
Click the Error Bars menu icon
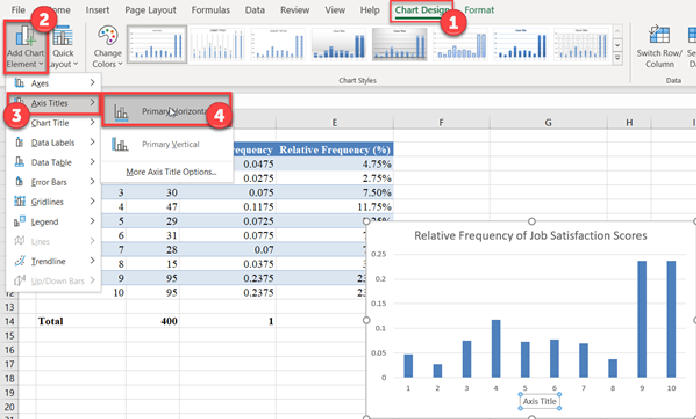pos(20,182)
